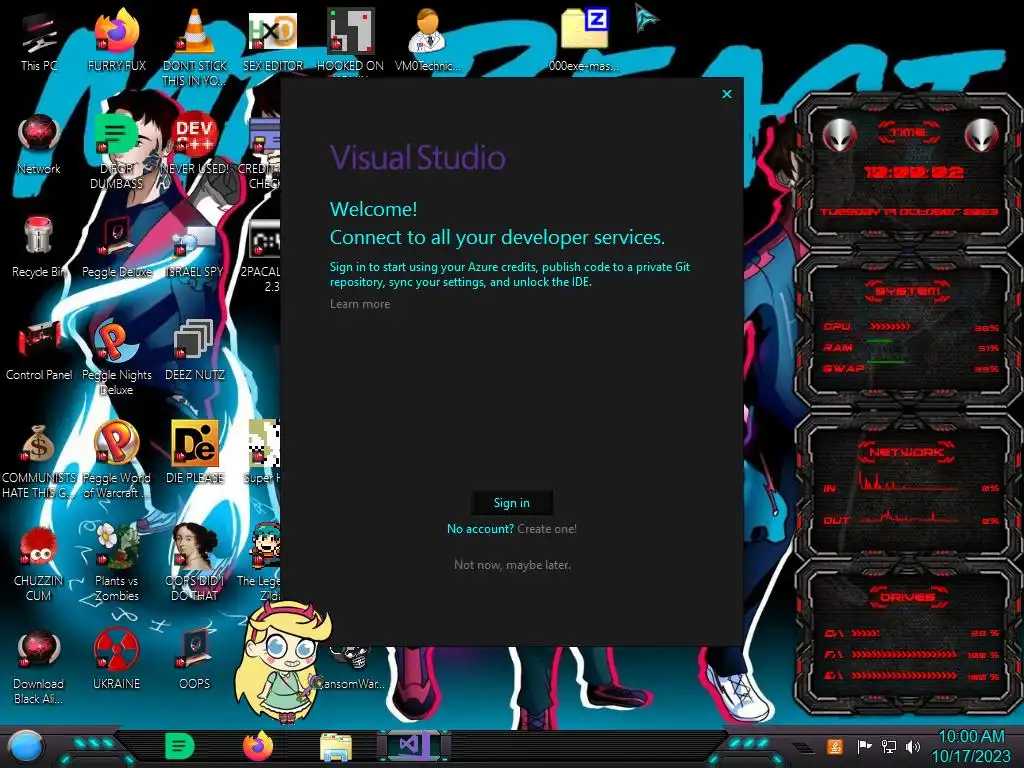
Task: Close the Visual Studio welcome dialog
Action: (x=727, y=94)
